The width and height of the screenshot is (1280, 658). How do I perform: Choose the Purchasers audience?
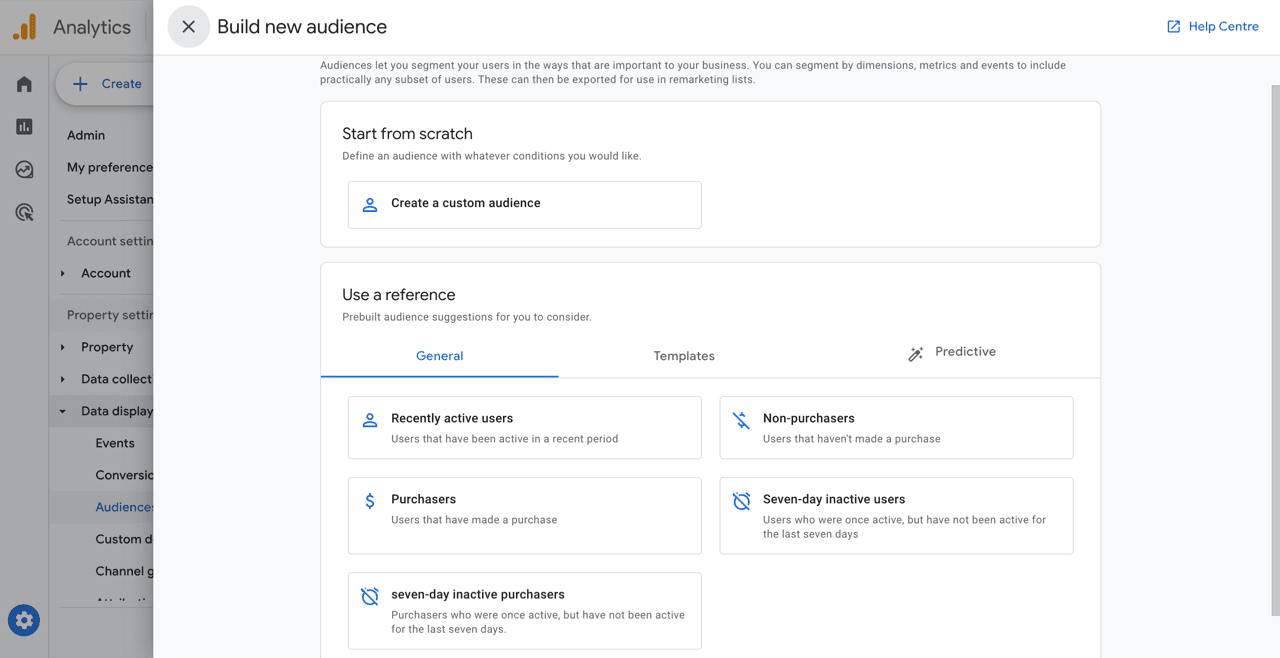[524, 516]
